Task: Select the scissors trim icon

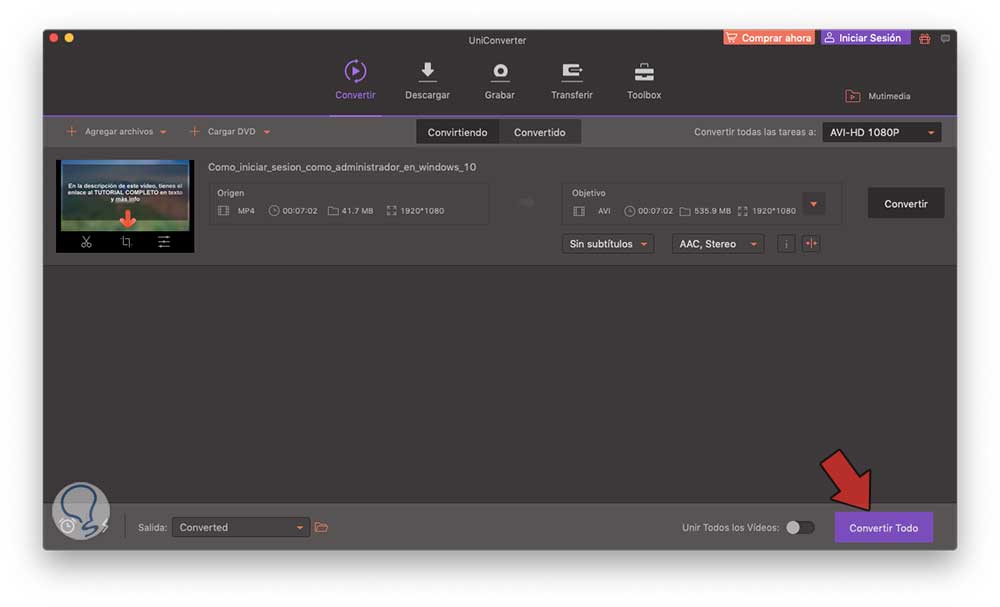Action: pos(86,242)
